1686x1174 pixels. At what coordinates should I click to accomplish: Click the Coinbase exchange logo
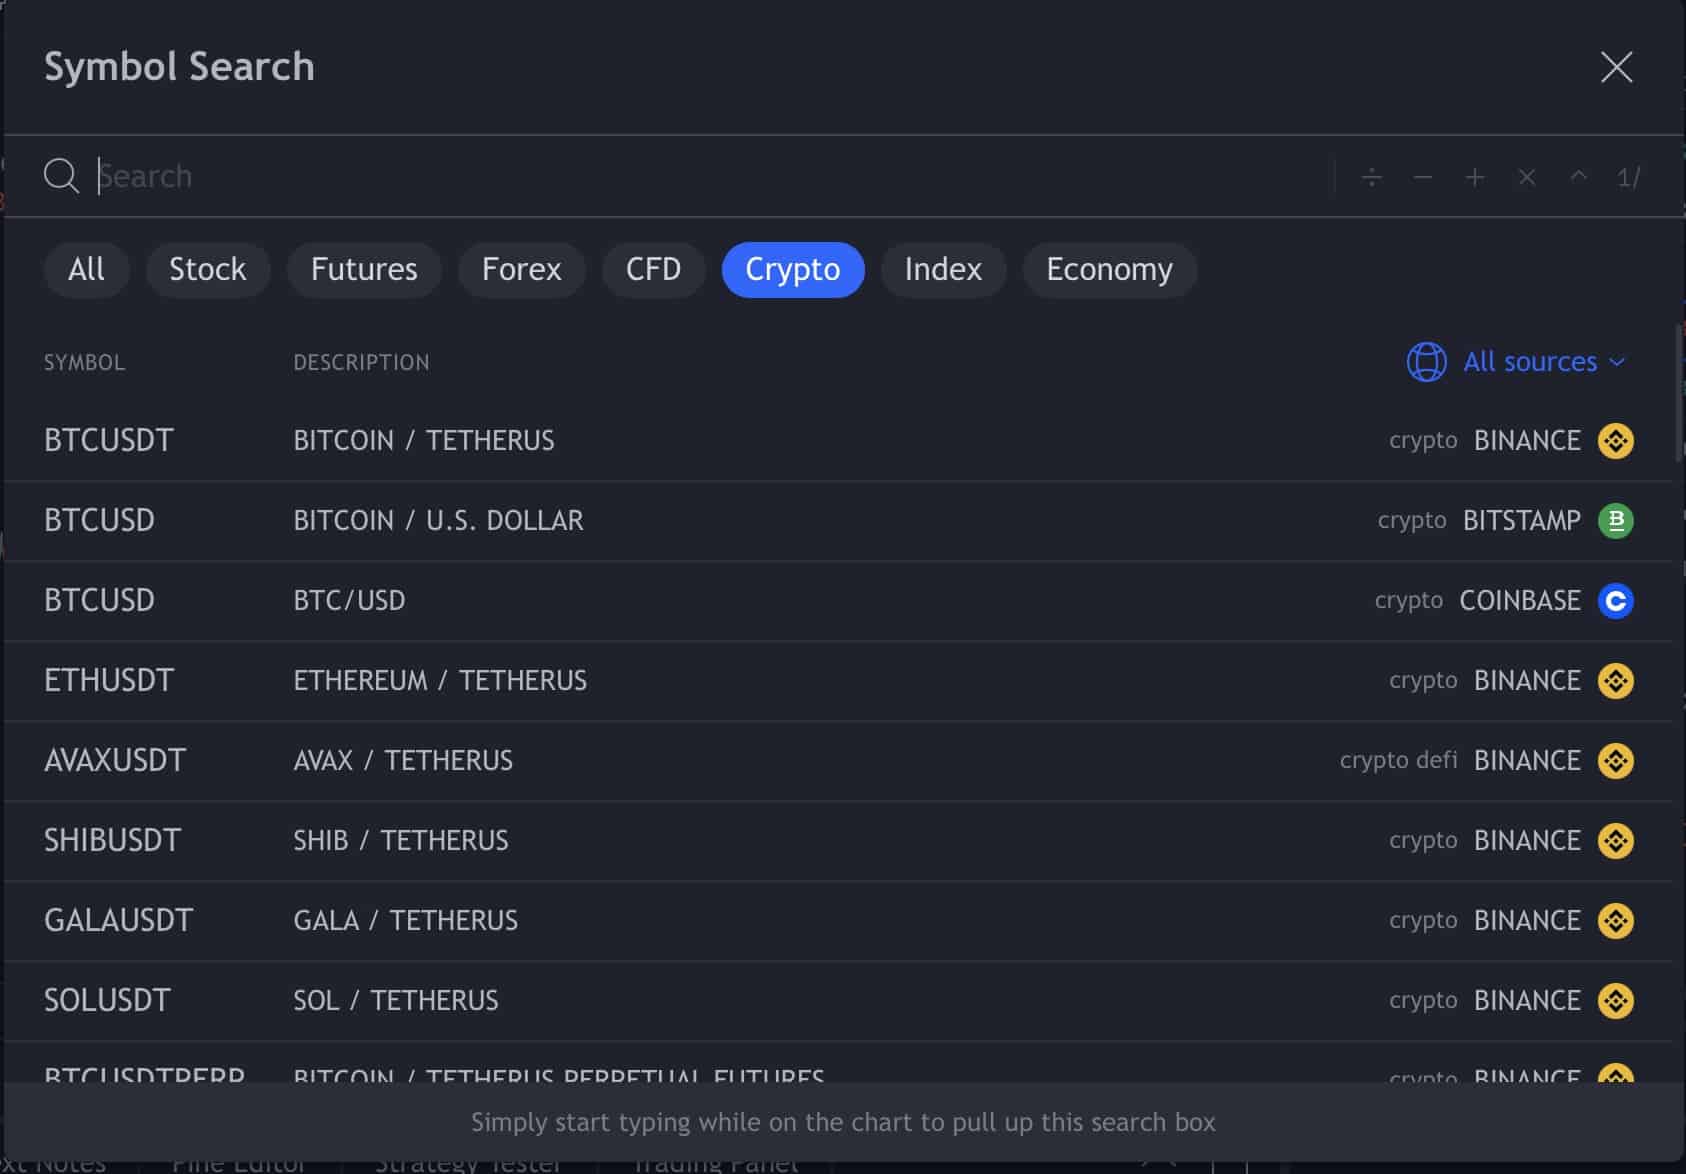click(x=1615, y=601)
